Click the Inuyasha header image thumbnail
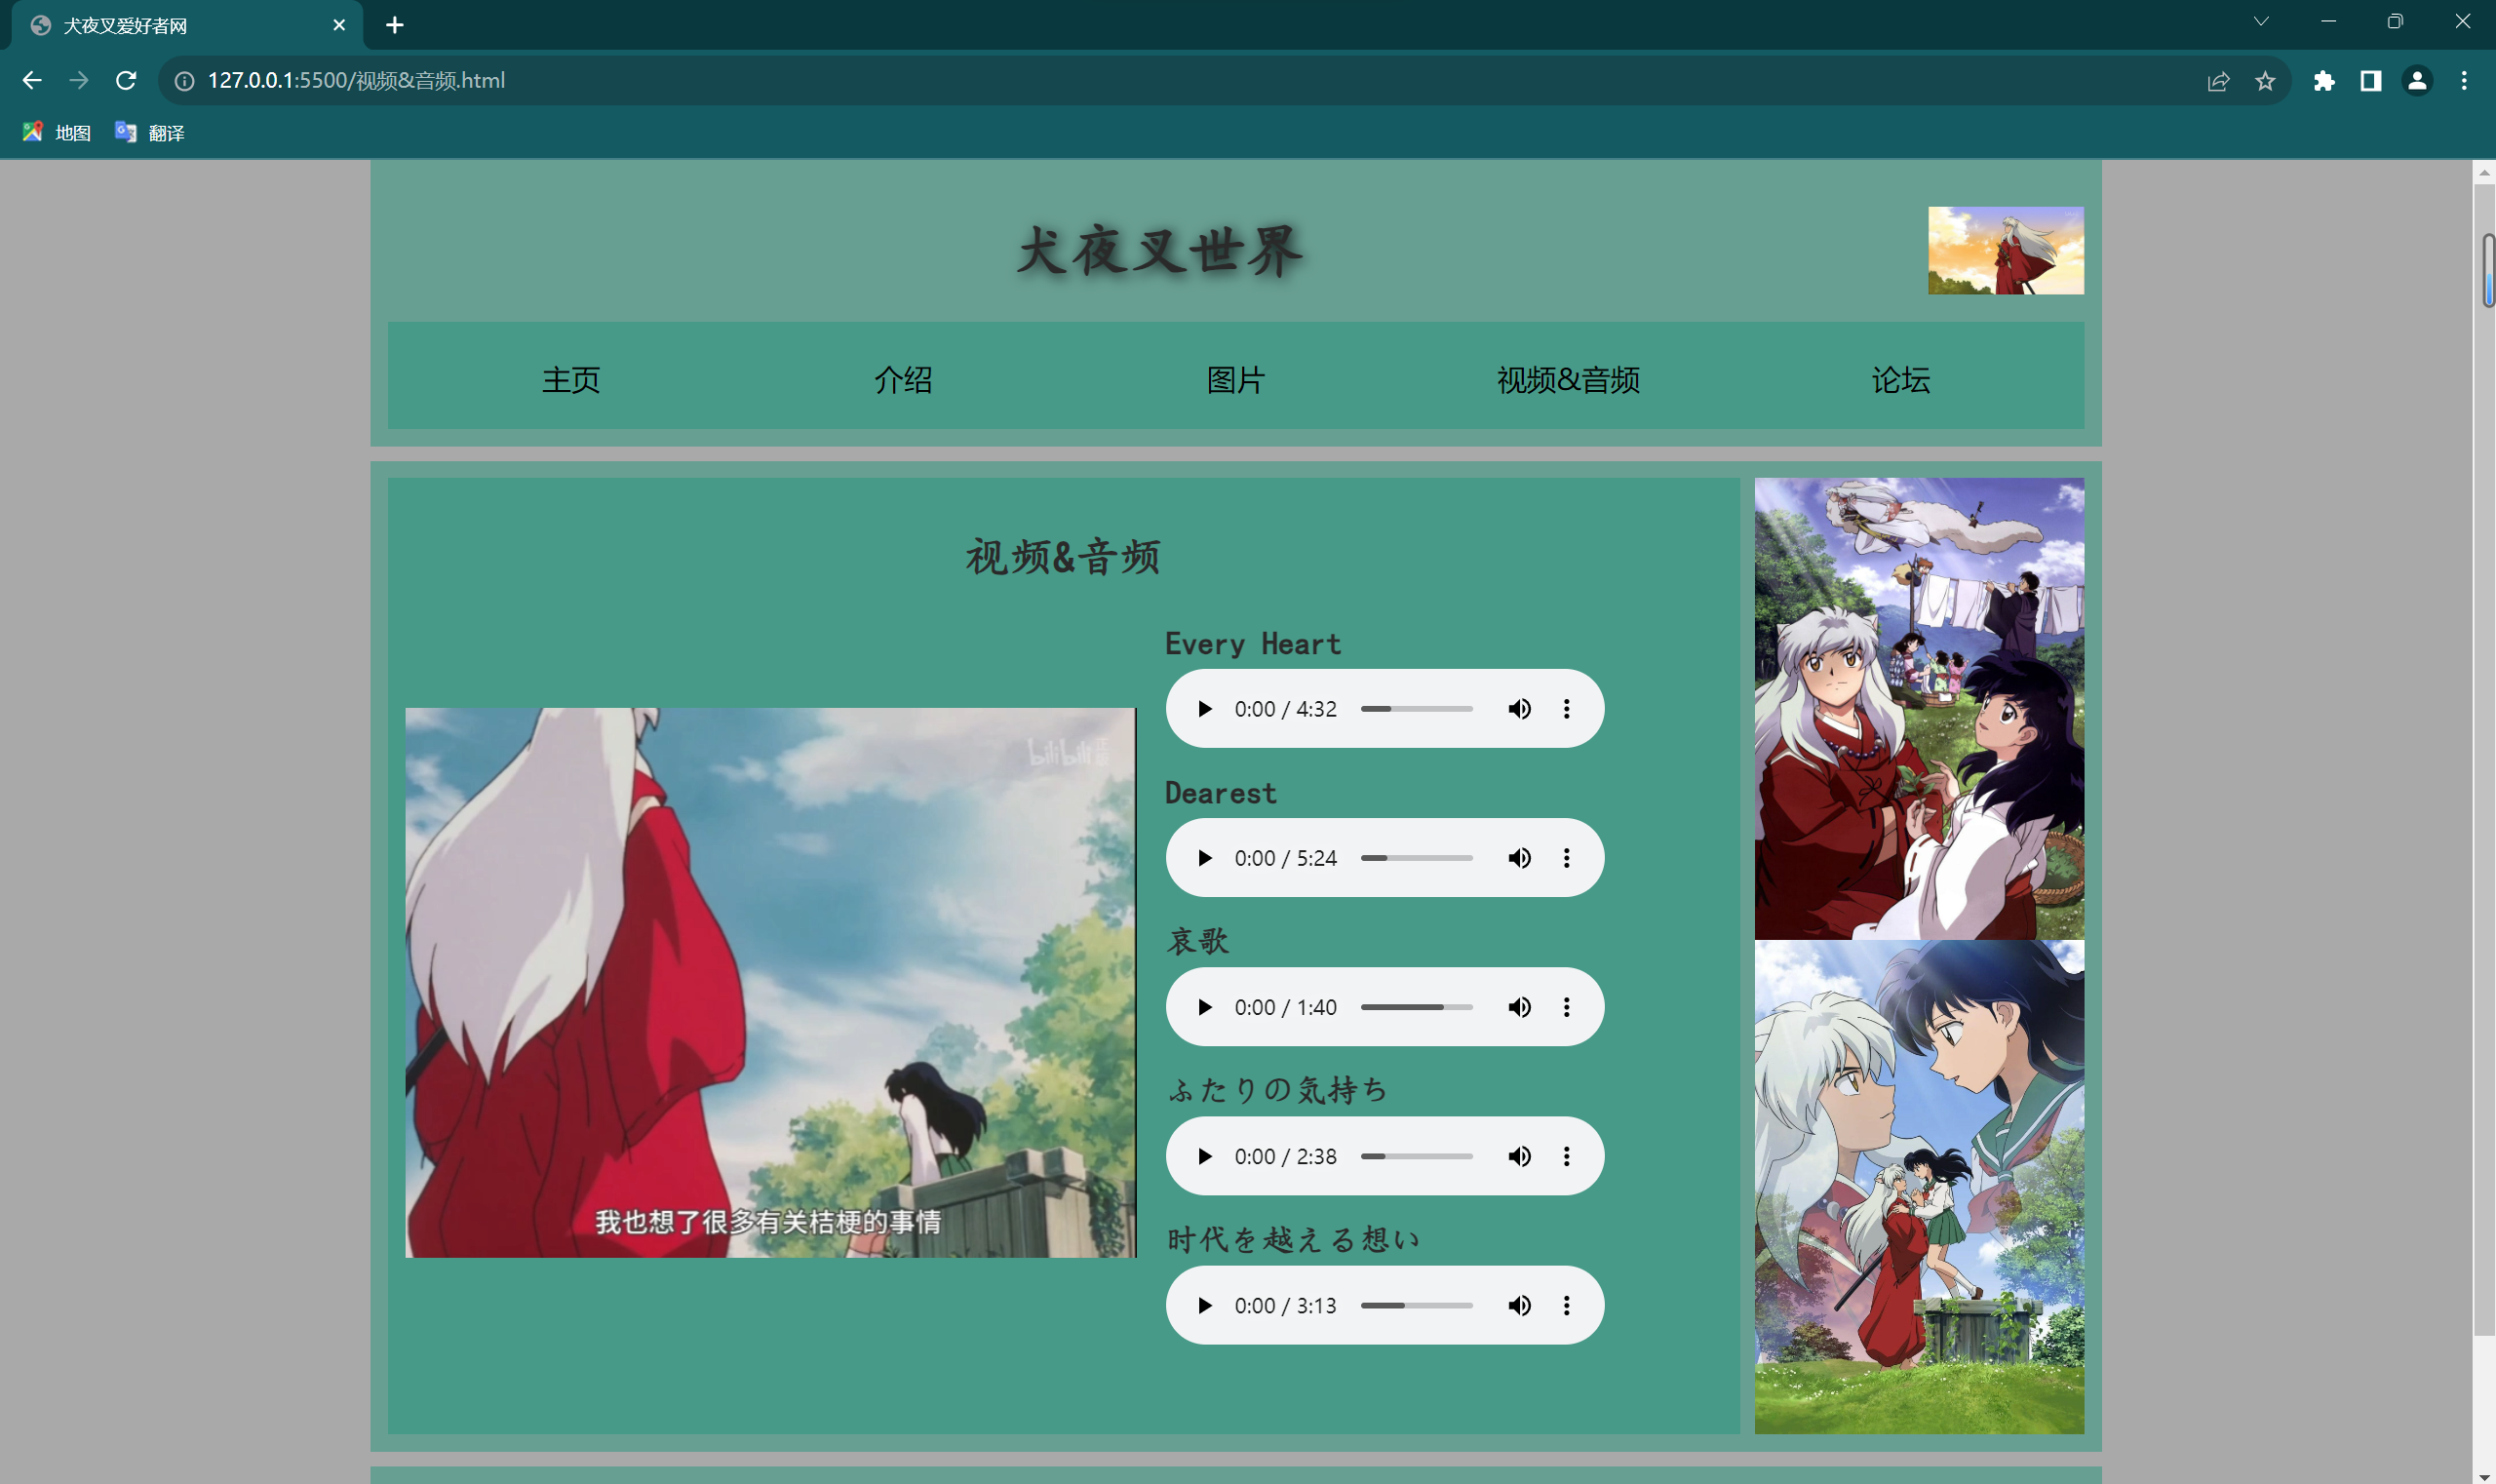 click(2005, 251)
